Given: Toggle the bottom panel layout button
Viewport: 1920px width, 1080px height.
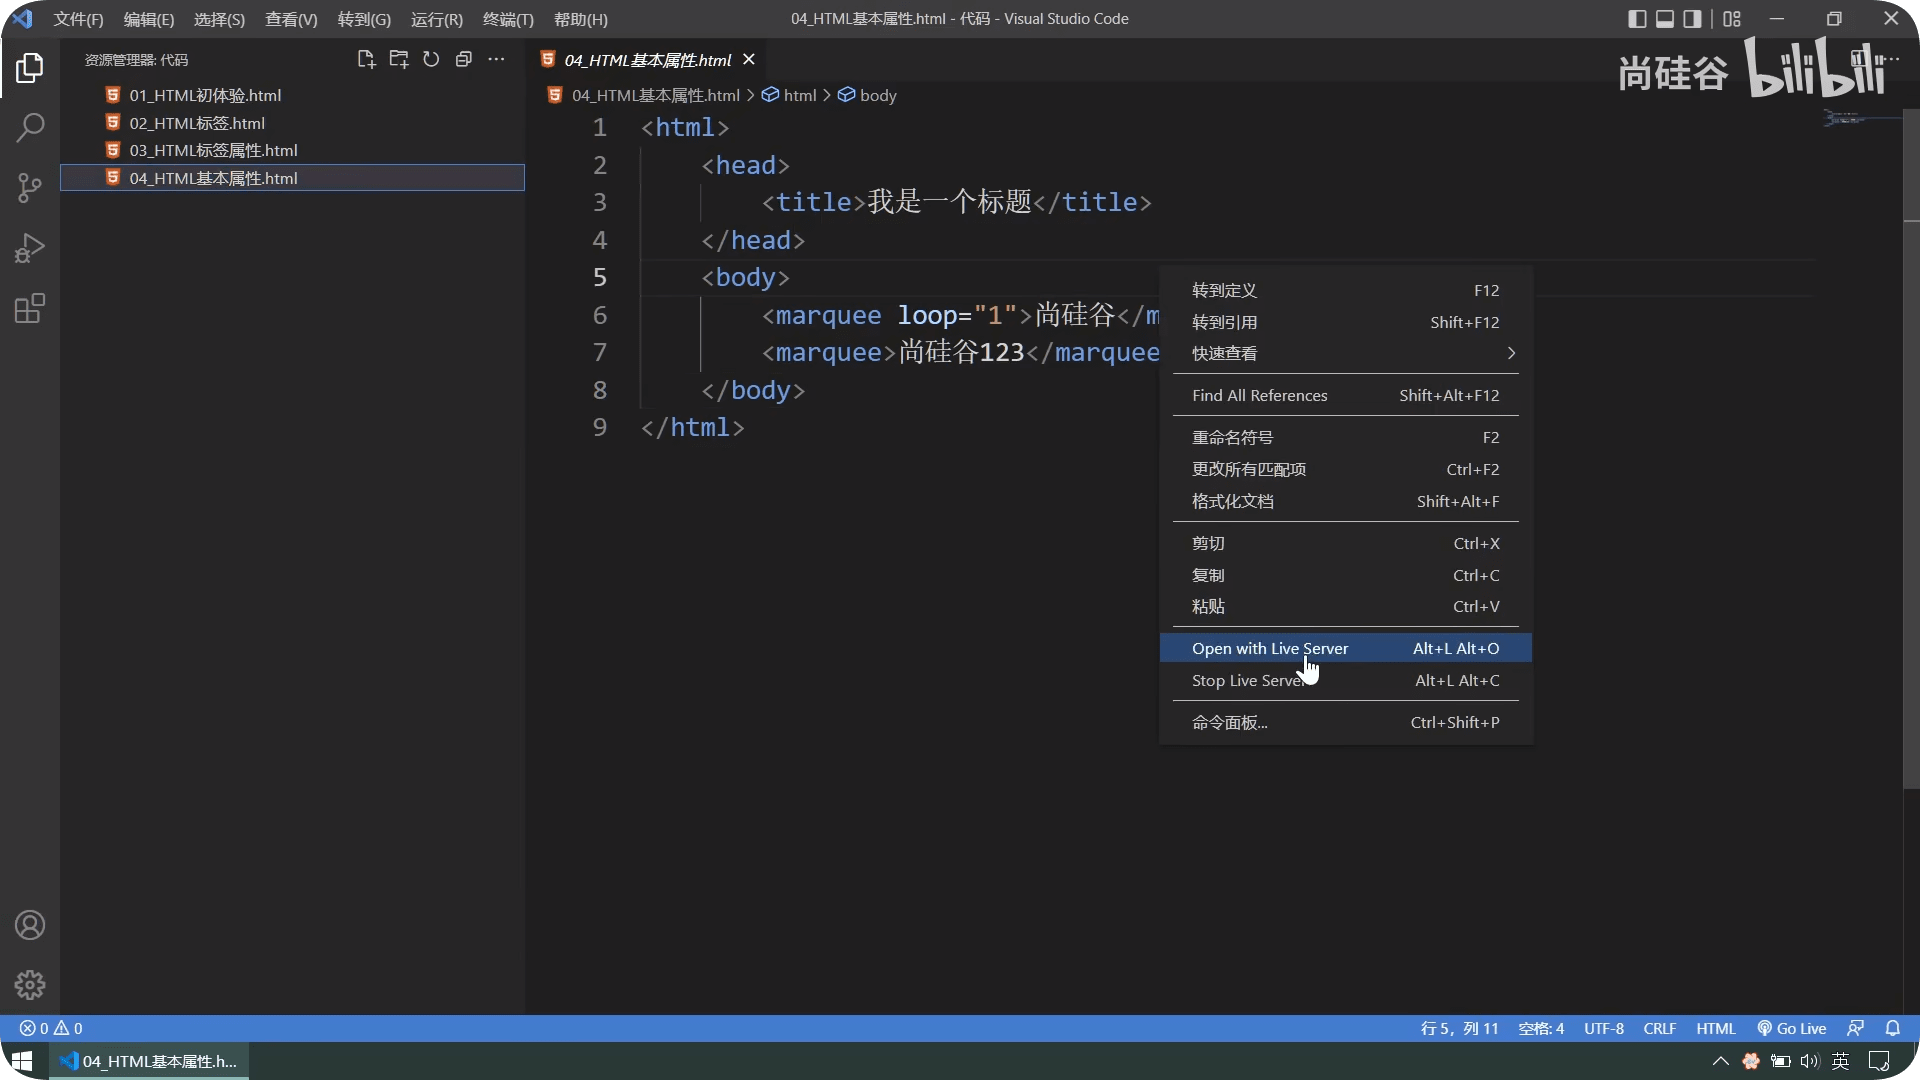Looking at the screenshot, I should [x=1665, y=19].
